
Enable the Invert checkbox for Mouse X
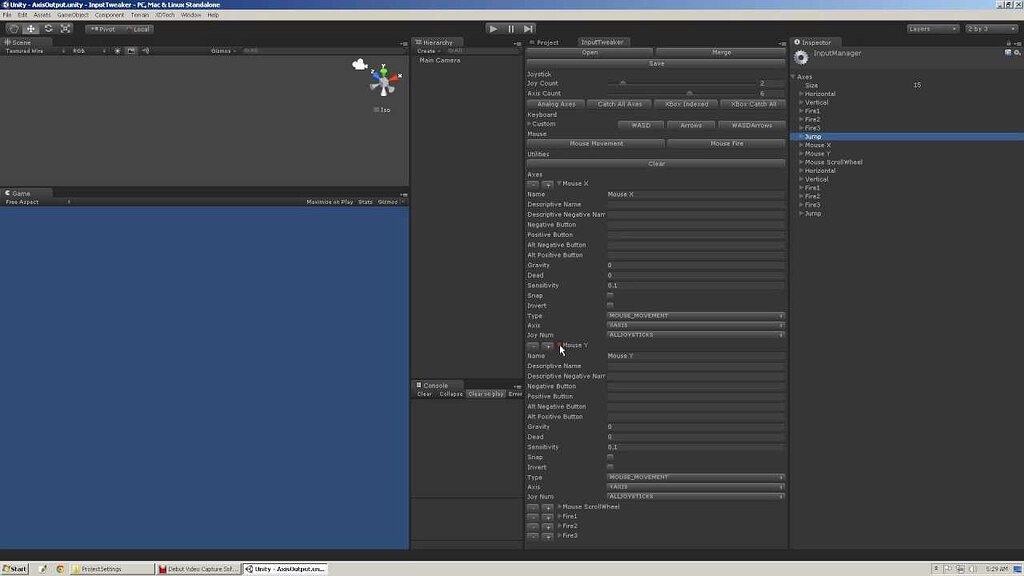610,305
